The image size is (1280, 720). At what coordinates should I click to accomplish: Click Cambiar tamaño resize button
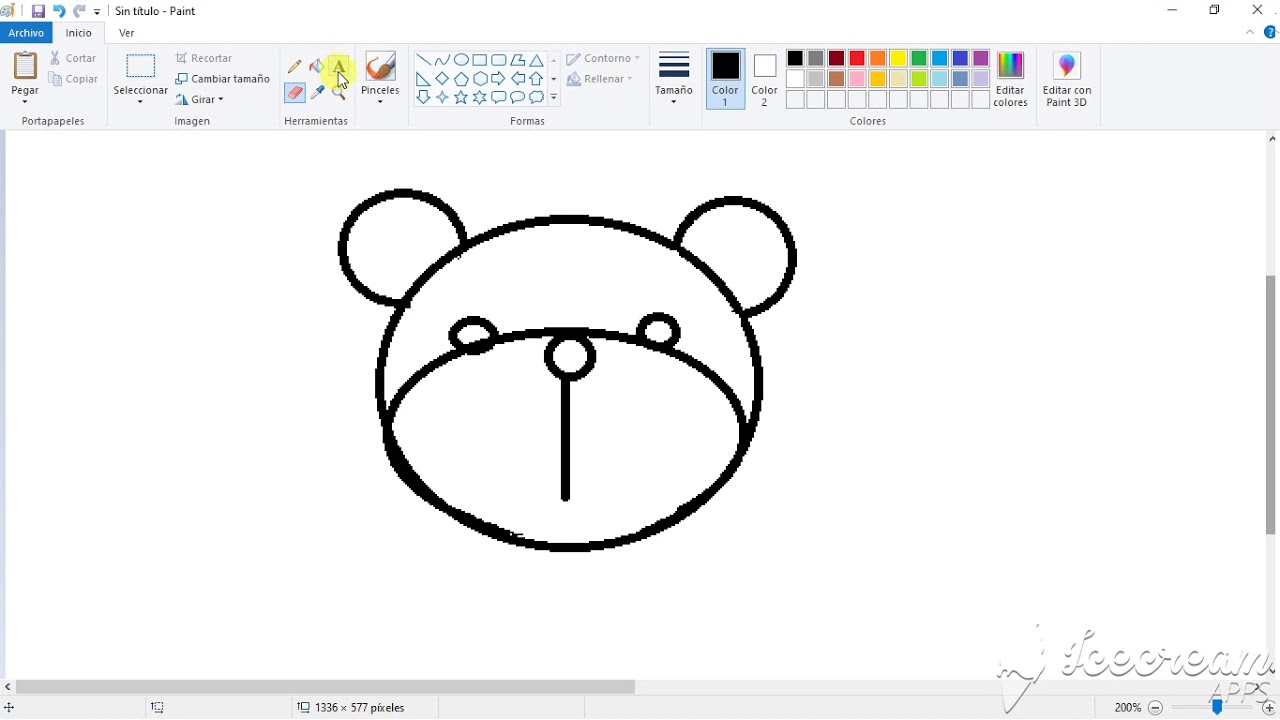point(223,79)
